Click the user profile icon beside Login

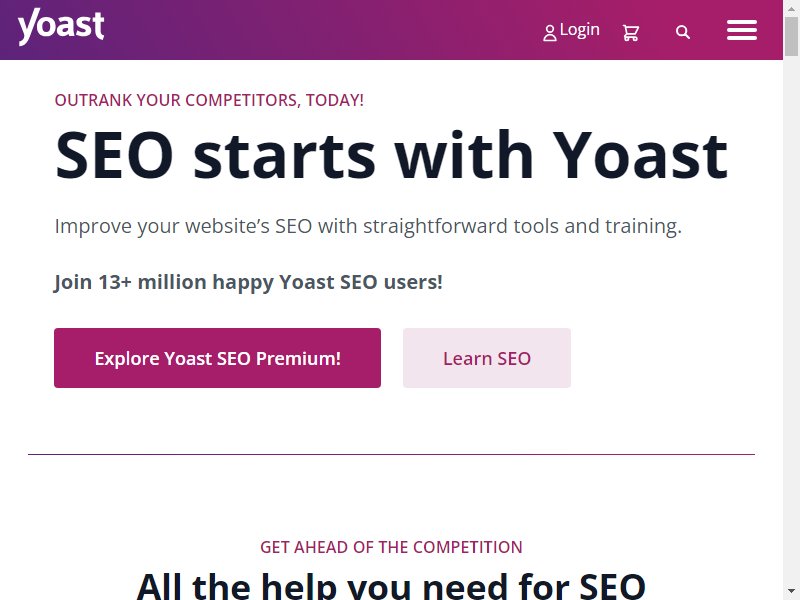point(549,33)
